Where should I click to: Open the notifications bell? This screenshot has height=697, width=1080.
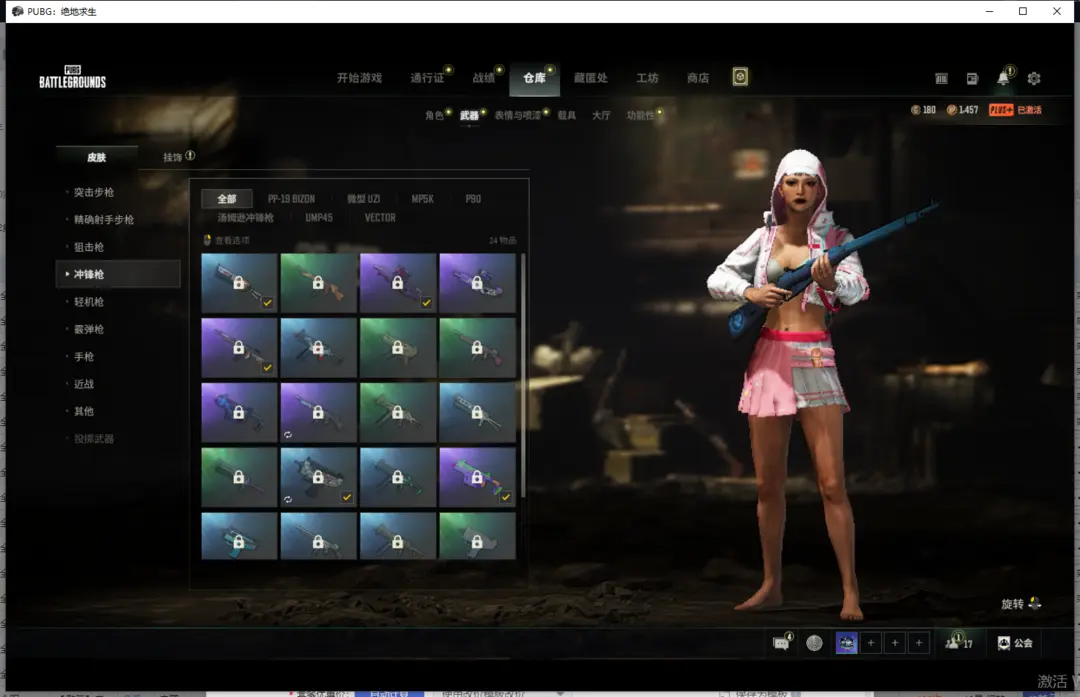(1004, 78)
